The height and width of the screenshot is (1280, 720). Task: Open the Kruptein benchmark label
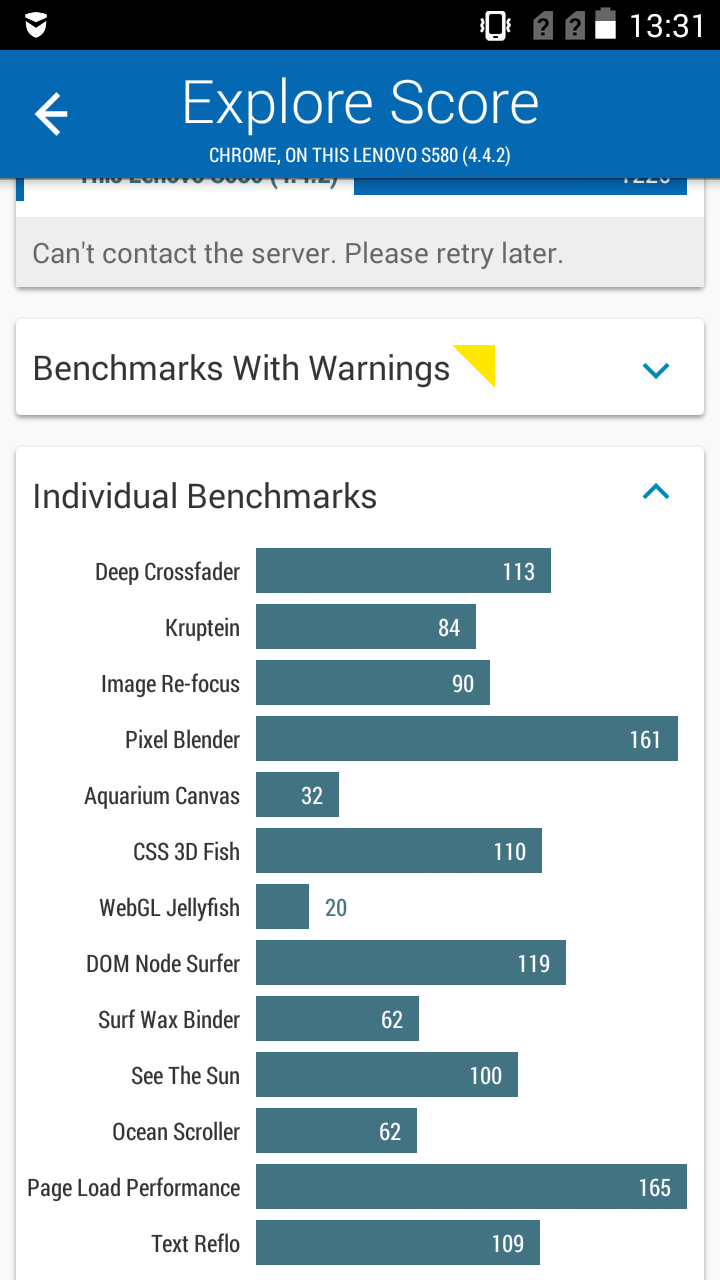click(203, 628)
